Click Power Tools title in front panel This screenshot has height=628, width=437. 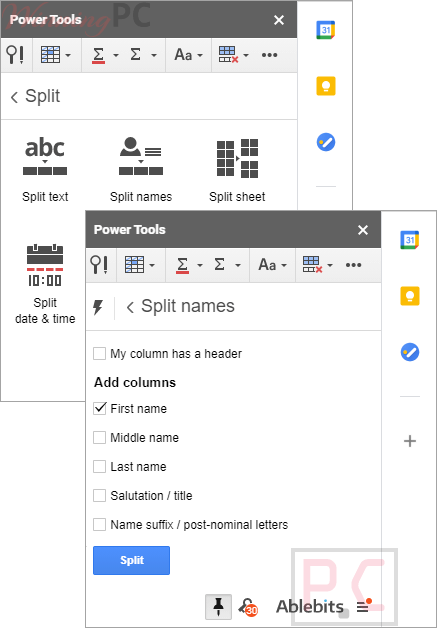(129, 229)
